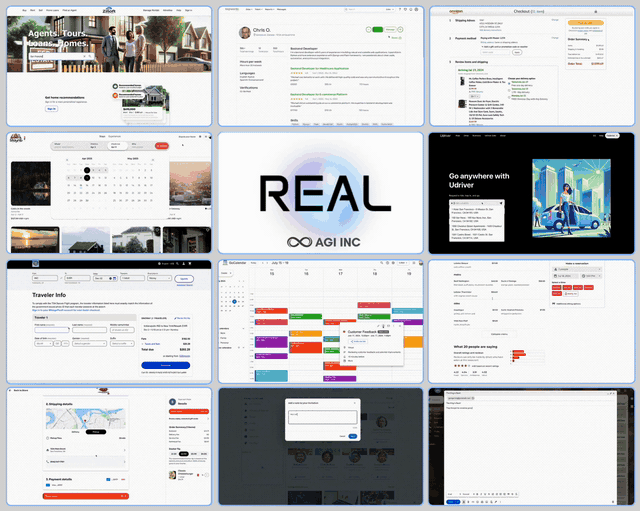Switch to the Stays tab
The height and width of the screenshot is (511, 640).
(x=102, y=136)
